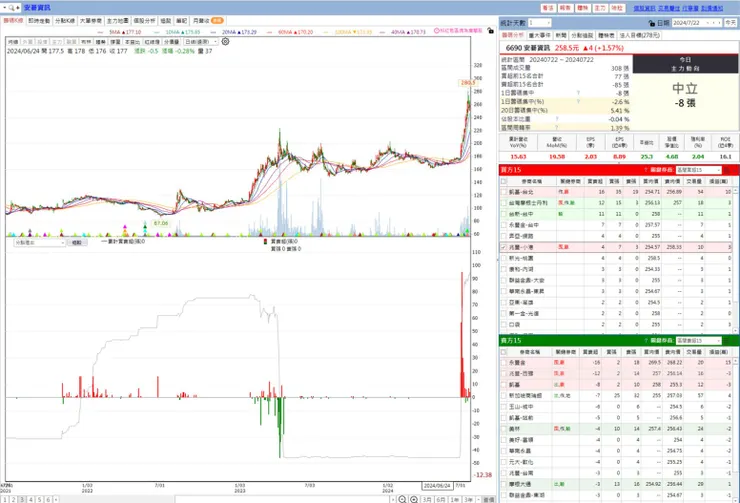Click the red 主力 button at top right
This screenshot has width=740, height=503.
click(600, 8)
